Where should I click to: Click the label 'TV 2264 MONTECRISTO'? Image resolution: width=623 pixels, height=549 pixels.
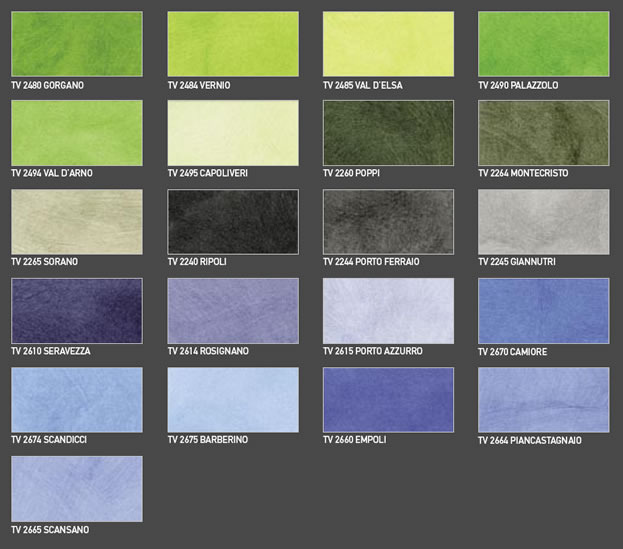click(x=523, y=173)
